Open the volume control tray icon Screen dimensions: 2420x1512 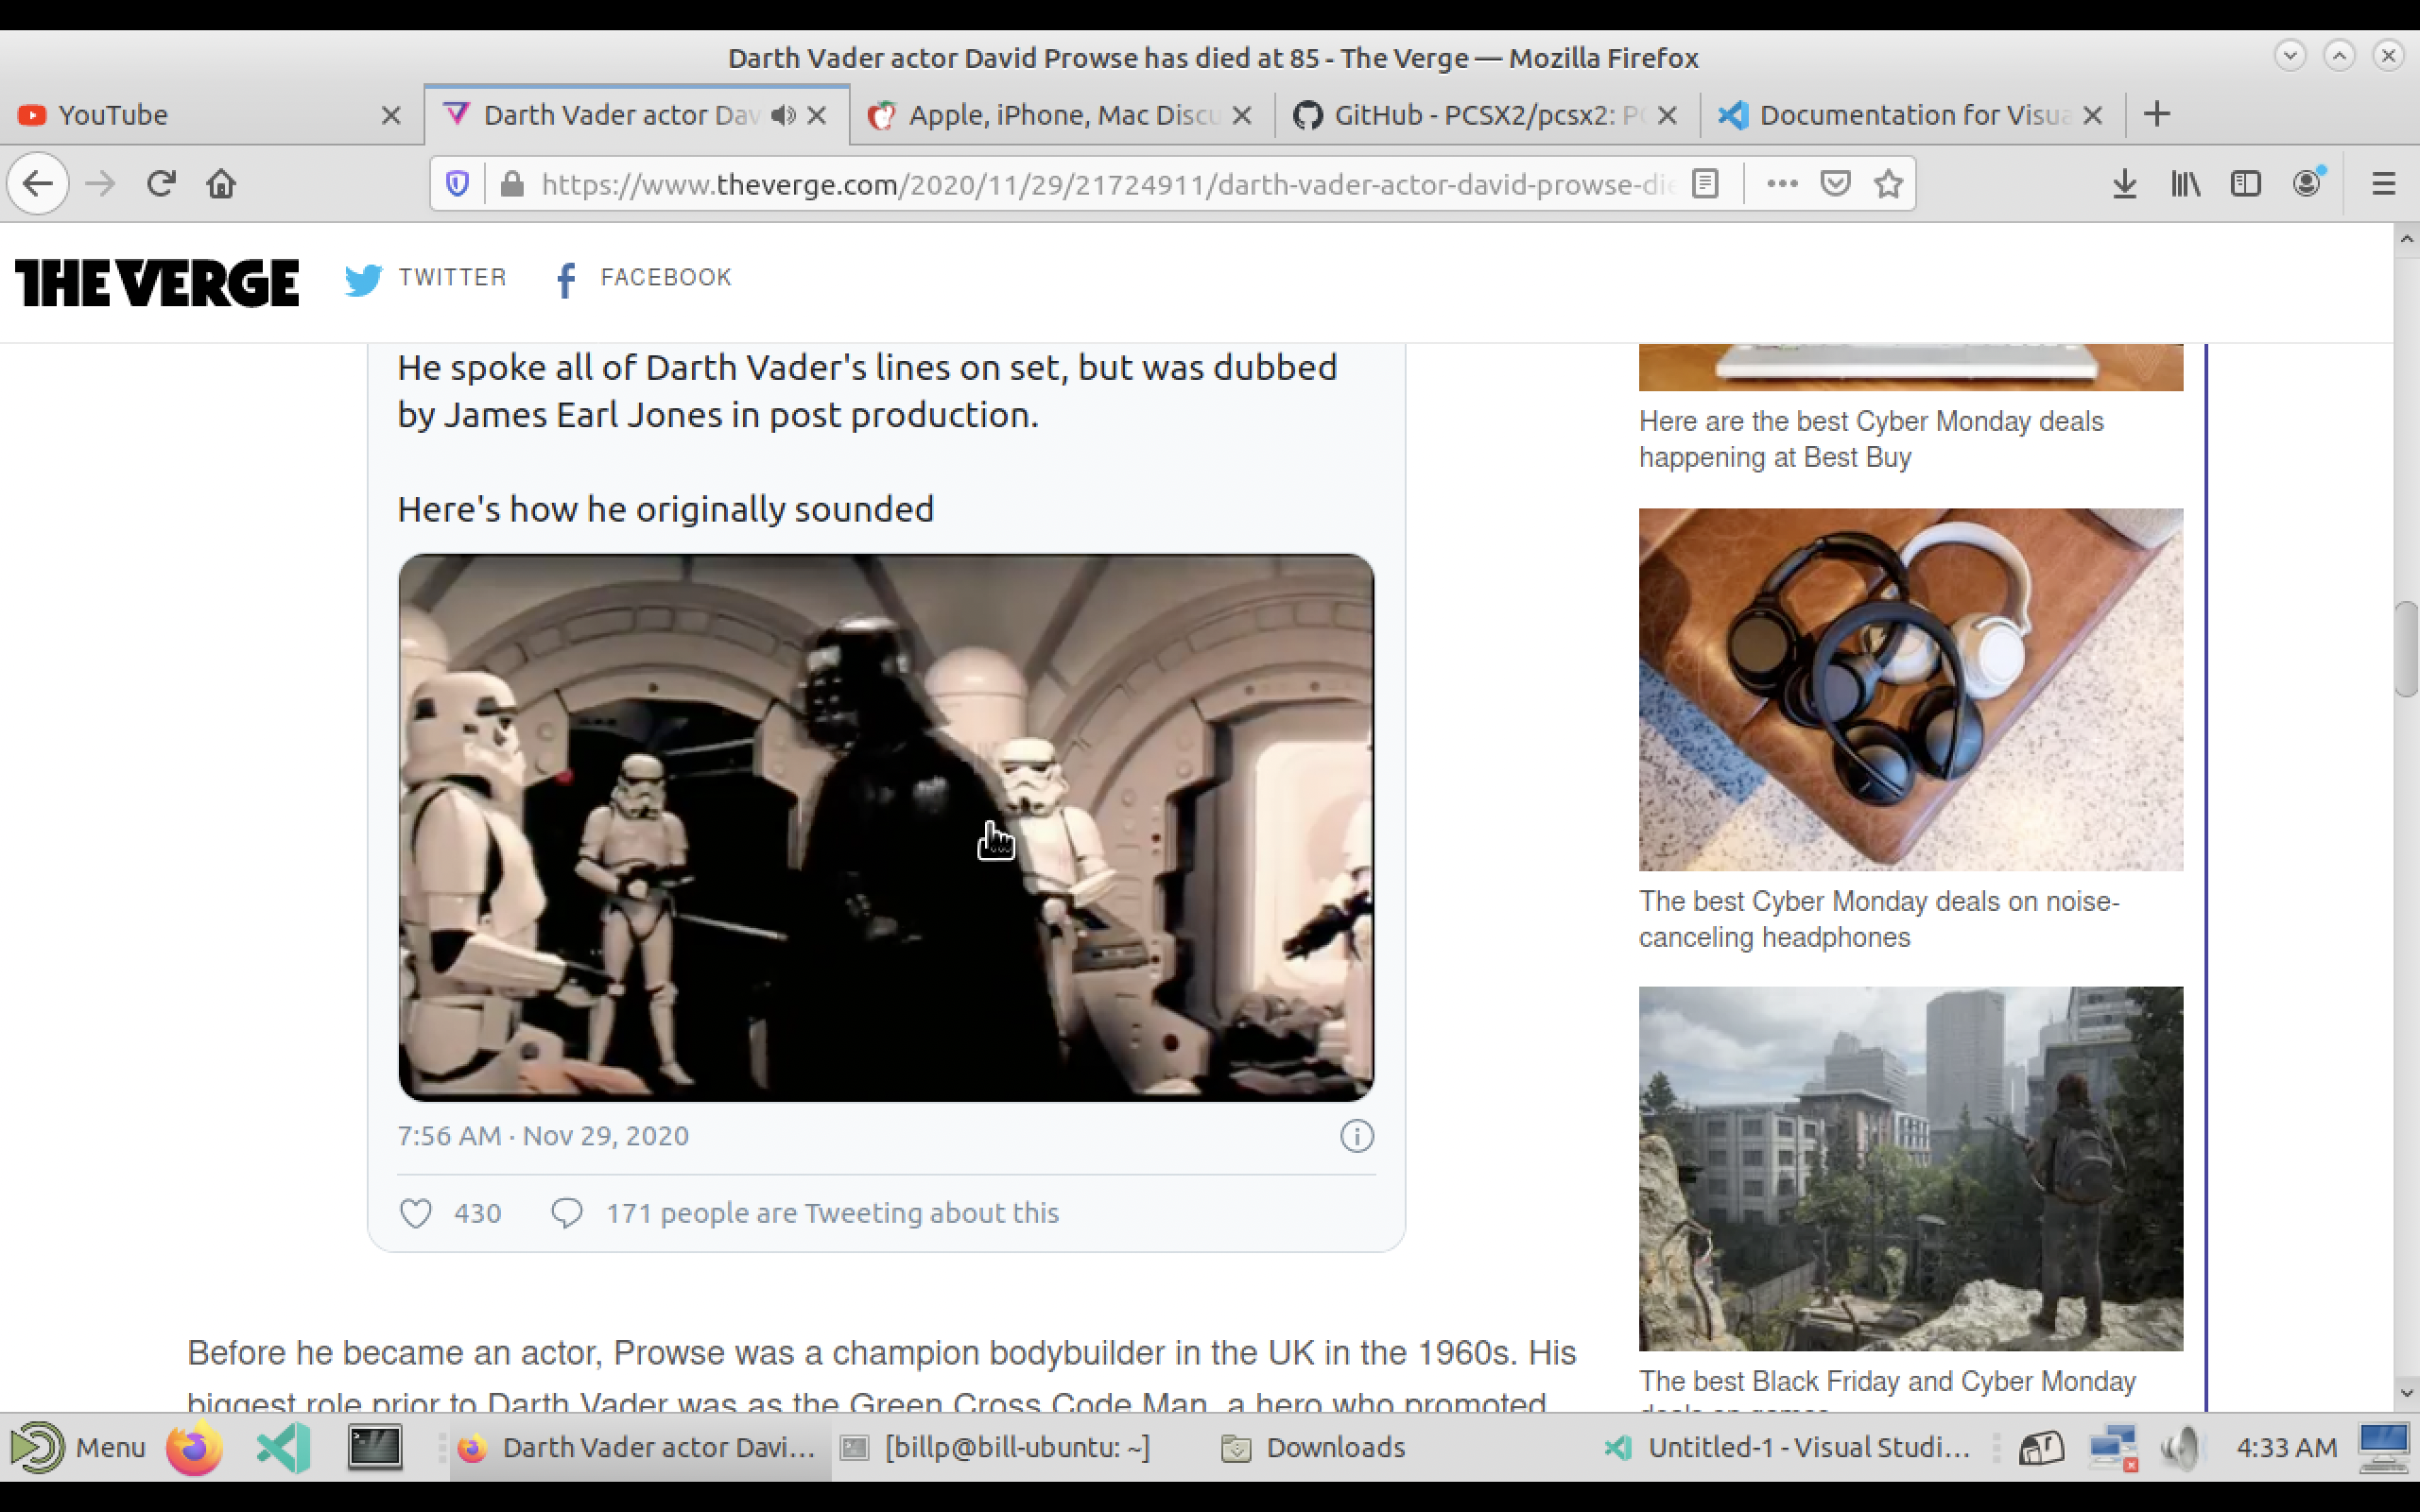coord(2181,1447)
